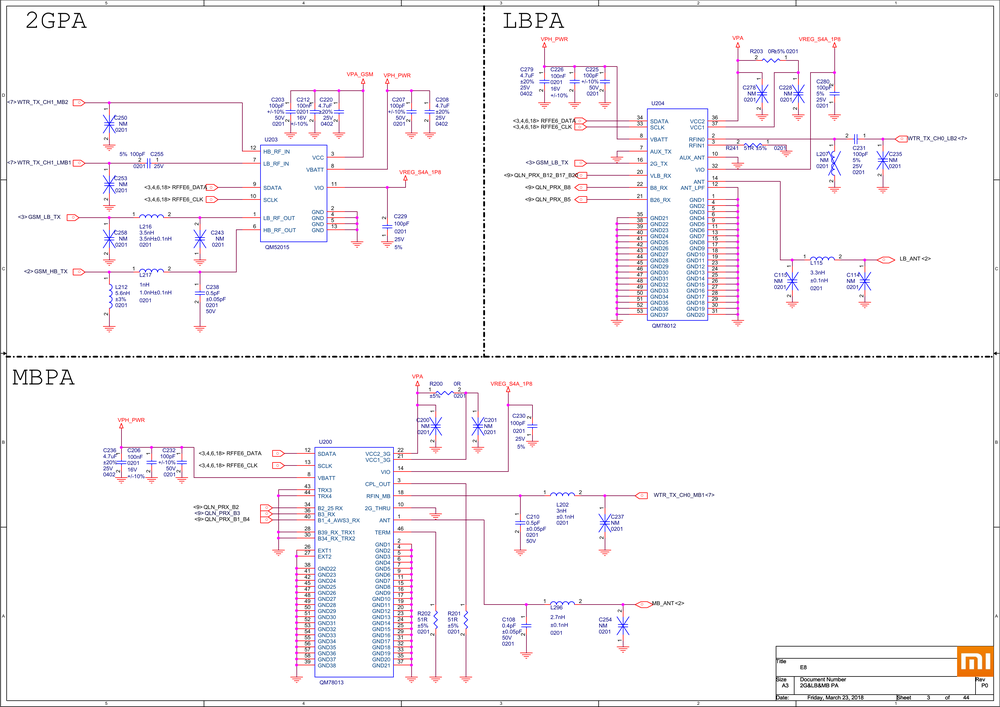1000x707 pixels.
Task: Select the 2GPA section heading
Action: (x=55, y=20)
